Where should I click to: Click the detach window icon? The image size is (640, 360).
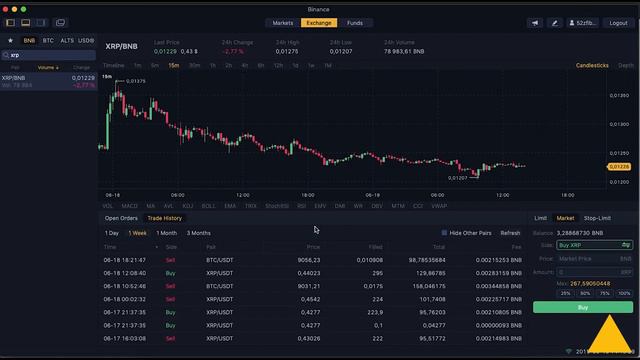tap(60, 23)
